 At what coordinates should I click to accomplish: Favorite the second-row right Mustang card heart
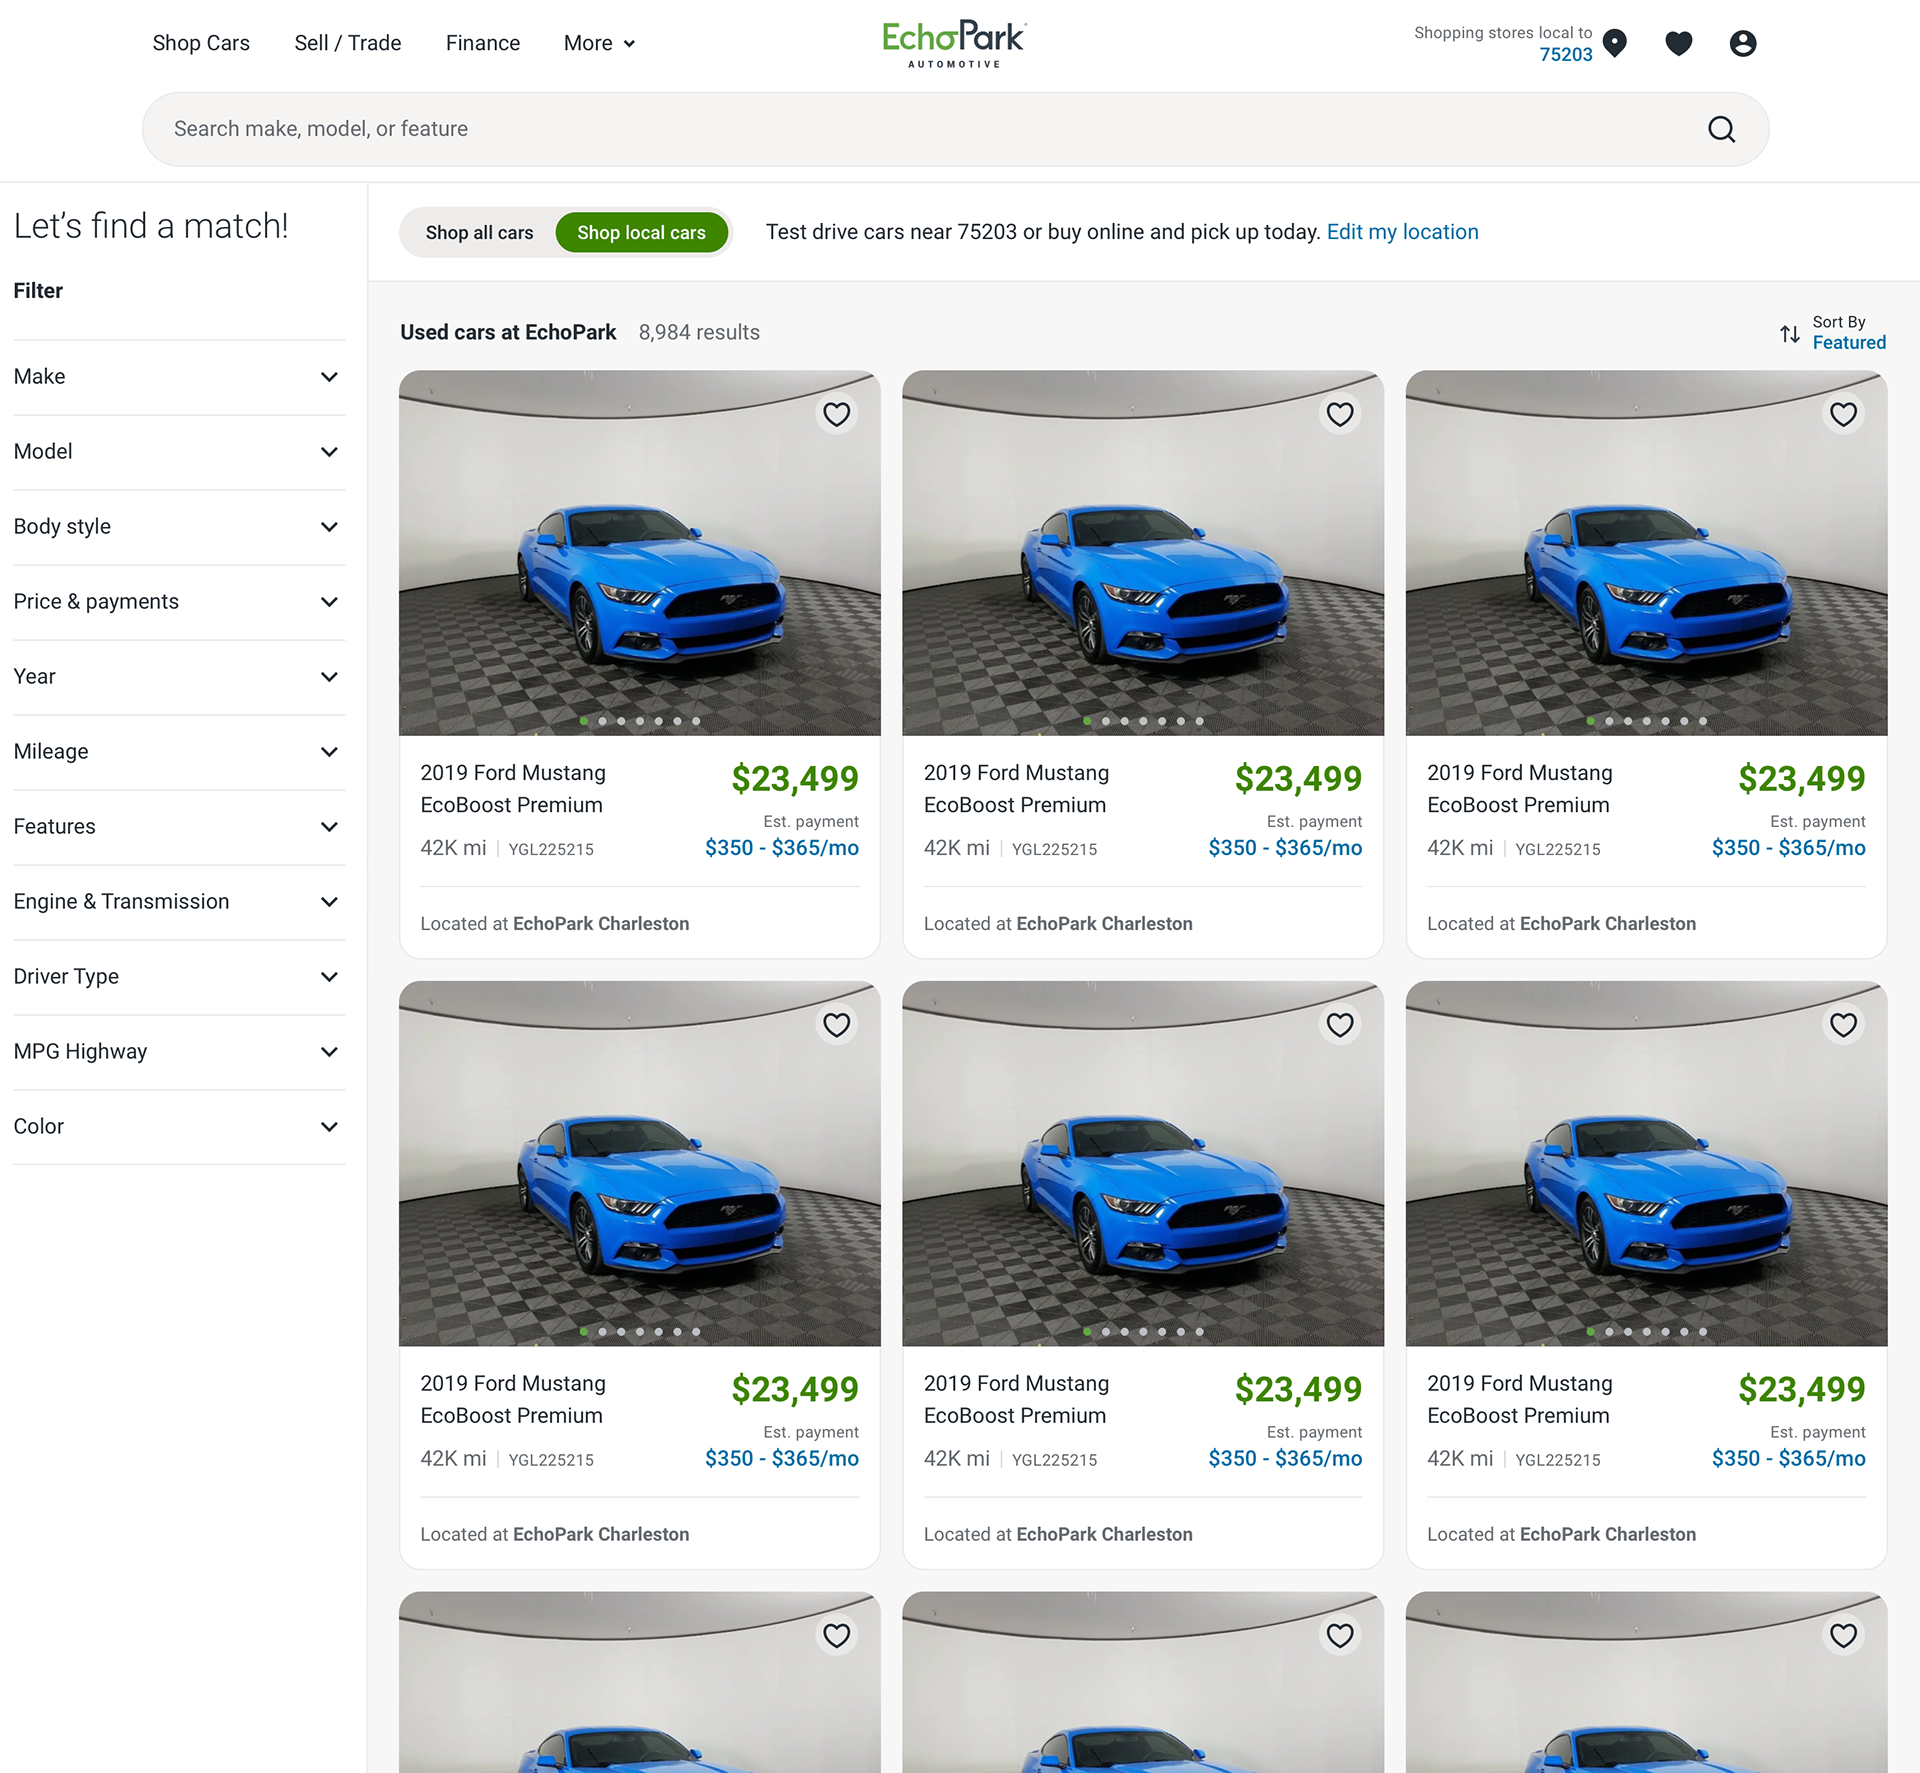tap(1843, 1025)
